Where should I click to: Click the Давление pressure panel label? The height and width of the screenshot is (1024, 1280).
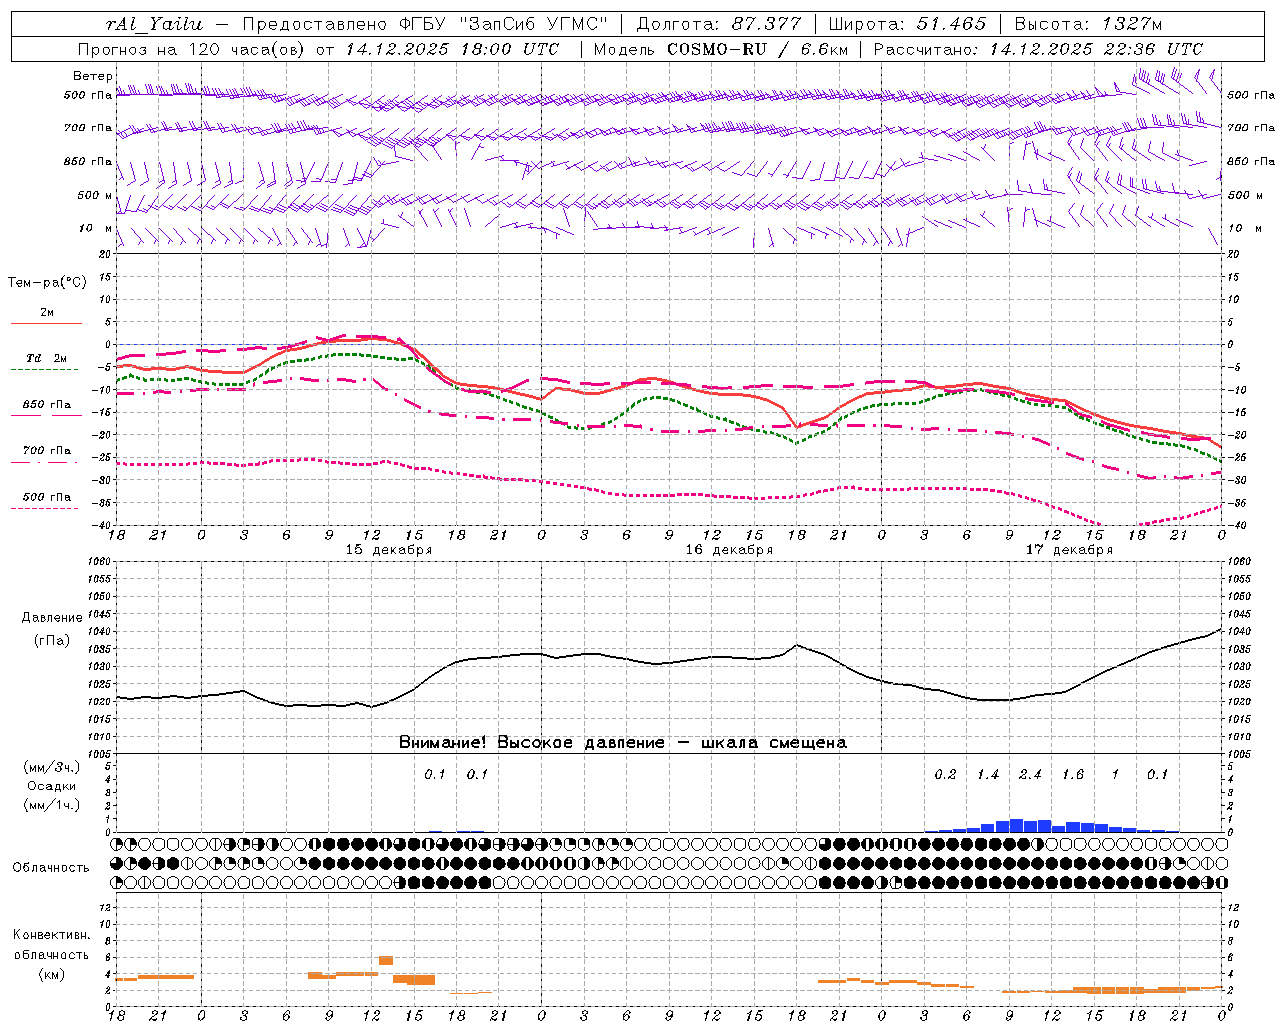(x=52, y=618)
